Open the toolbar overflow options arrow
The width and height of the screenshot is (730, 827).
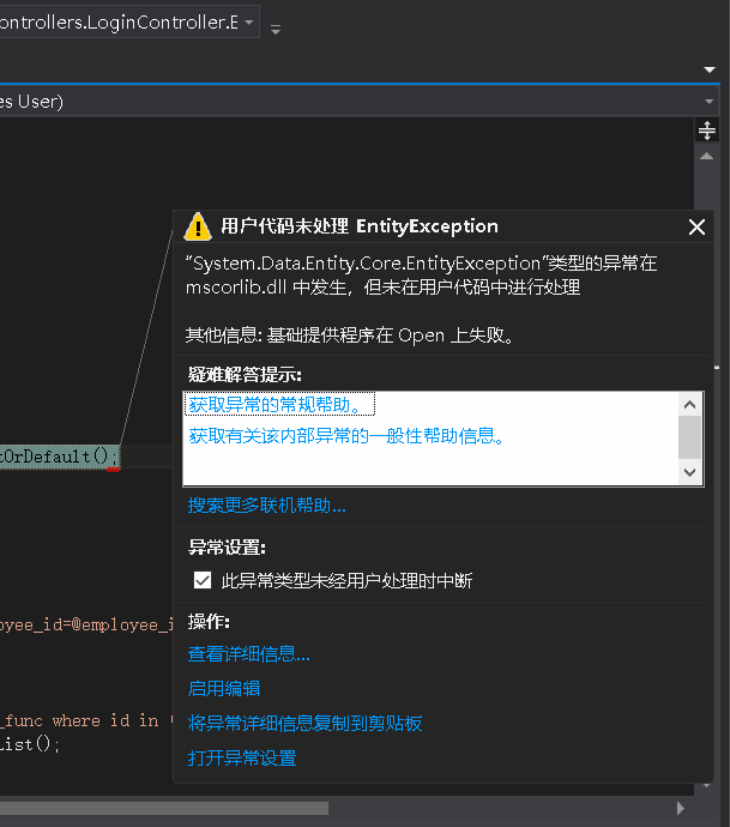(x=275, y=30)
